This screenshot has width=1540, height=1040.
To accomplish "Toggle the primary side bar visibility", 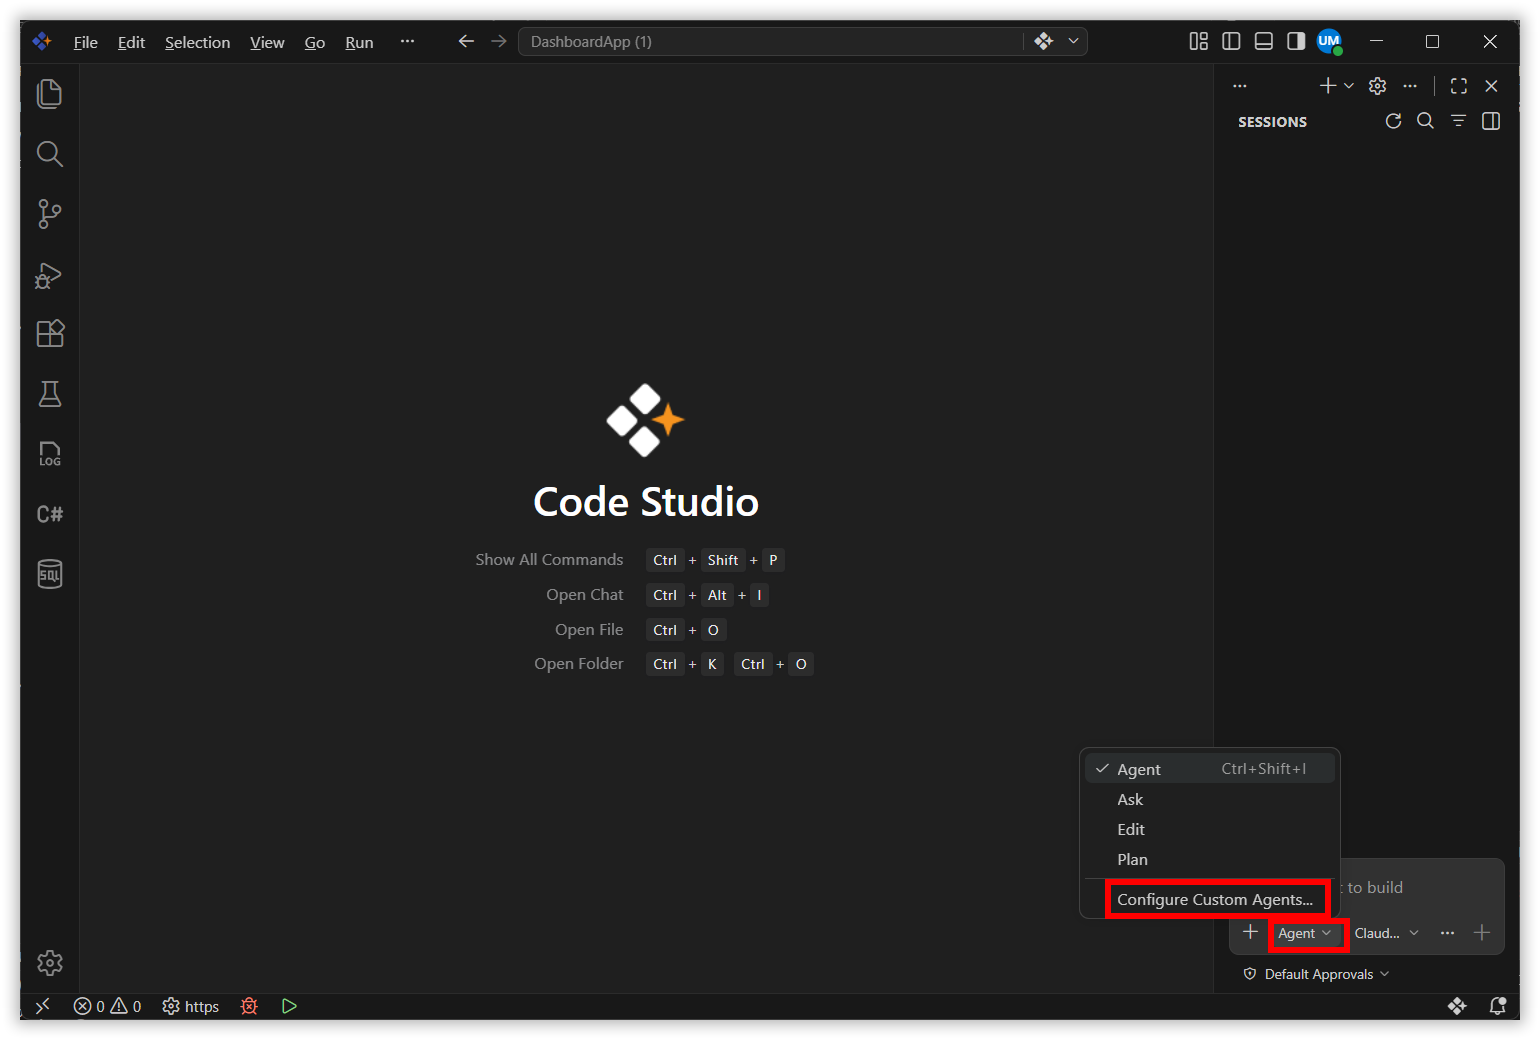I will tap(1231, 41).
